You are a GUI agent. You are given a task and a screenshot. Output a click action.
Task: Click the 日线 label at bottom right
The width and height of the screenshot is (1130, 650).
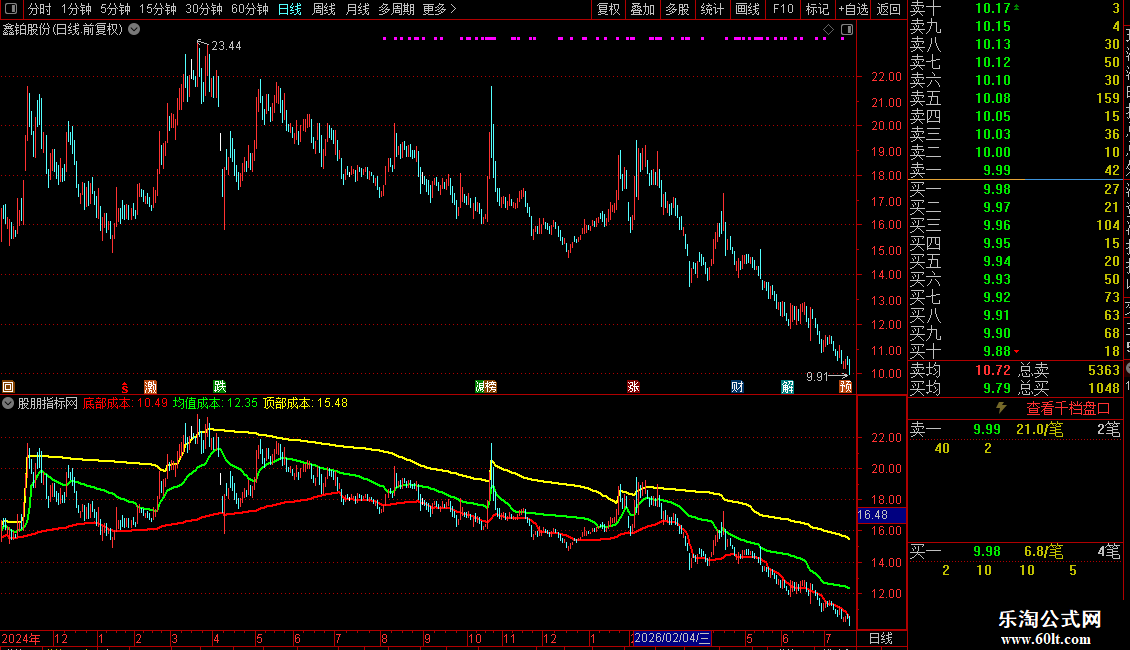tap(881, 638)
